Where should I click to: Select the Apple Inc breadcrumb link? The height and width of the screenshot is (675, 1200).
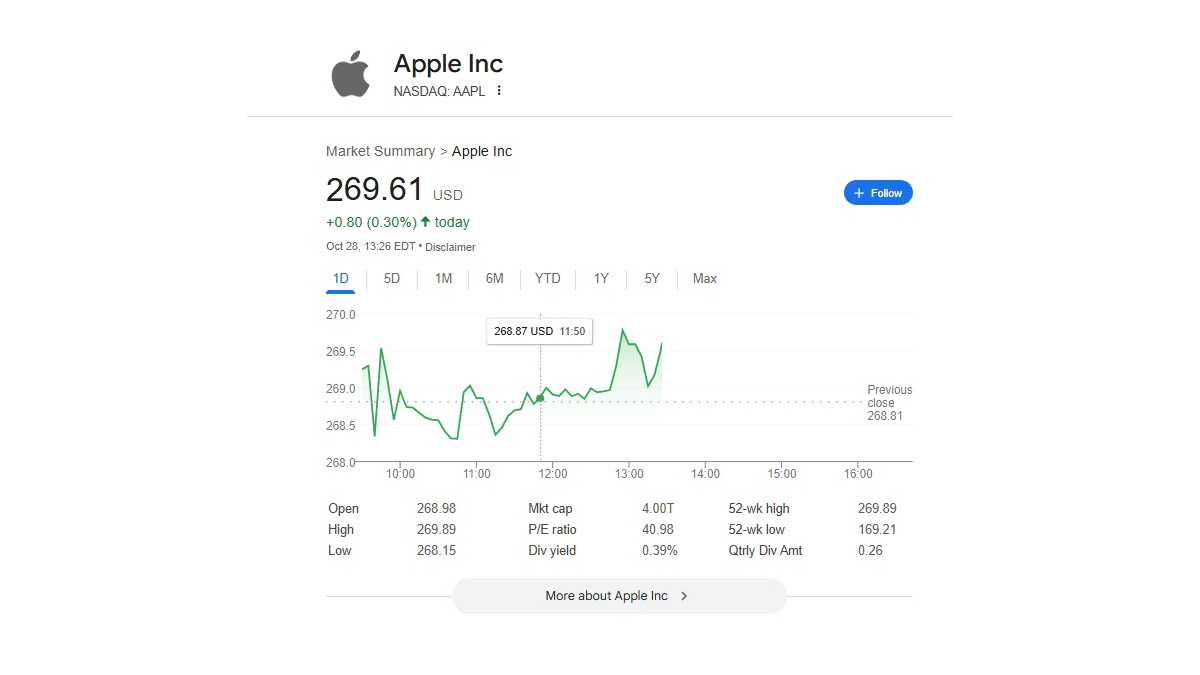[481, 151]
